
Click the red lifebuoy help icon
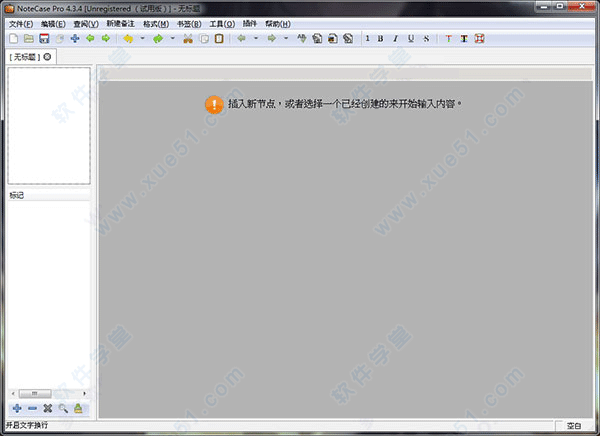click(479, 38)
